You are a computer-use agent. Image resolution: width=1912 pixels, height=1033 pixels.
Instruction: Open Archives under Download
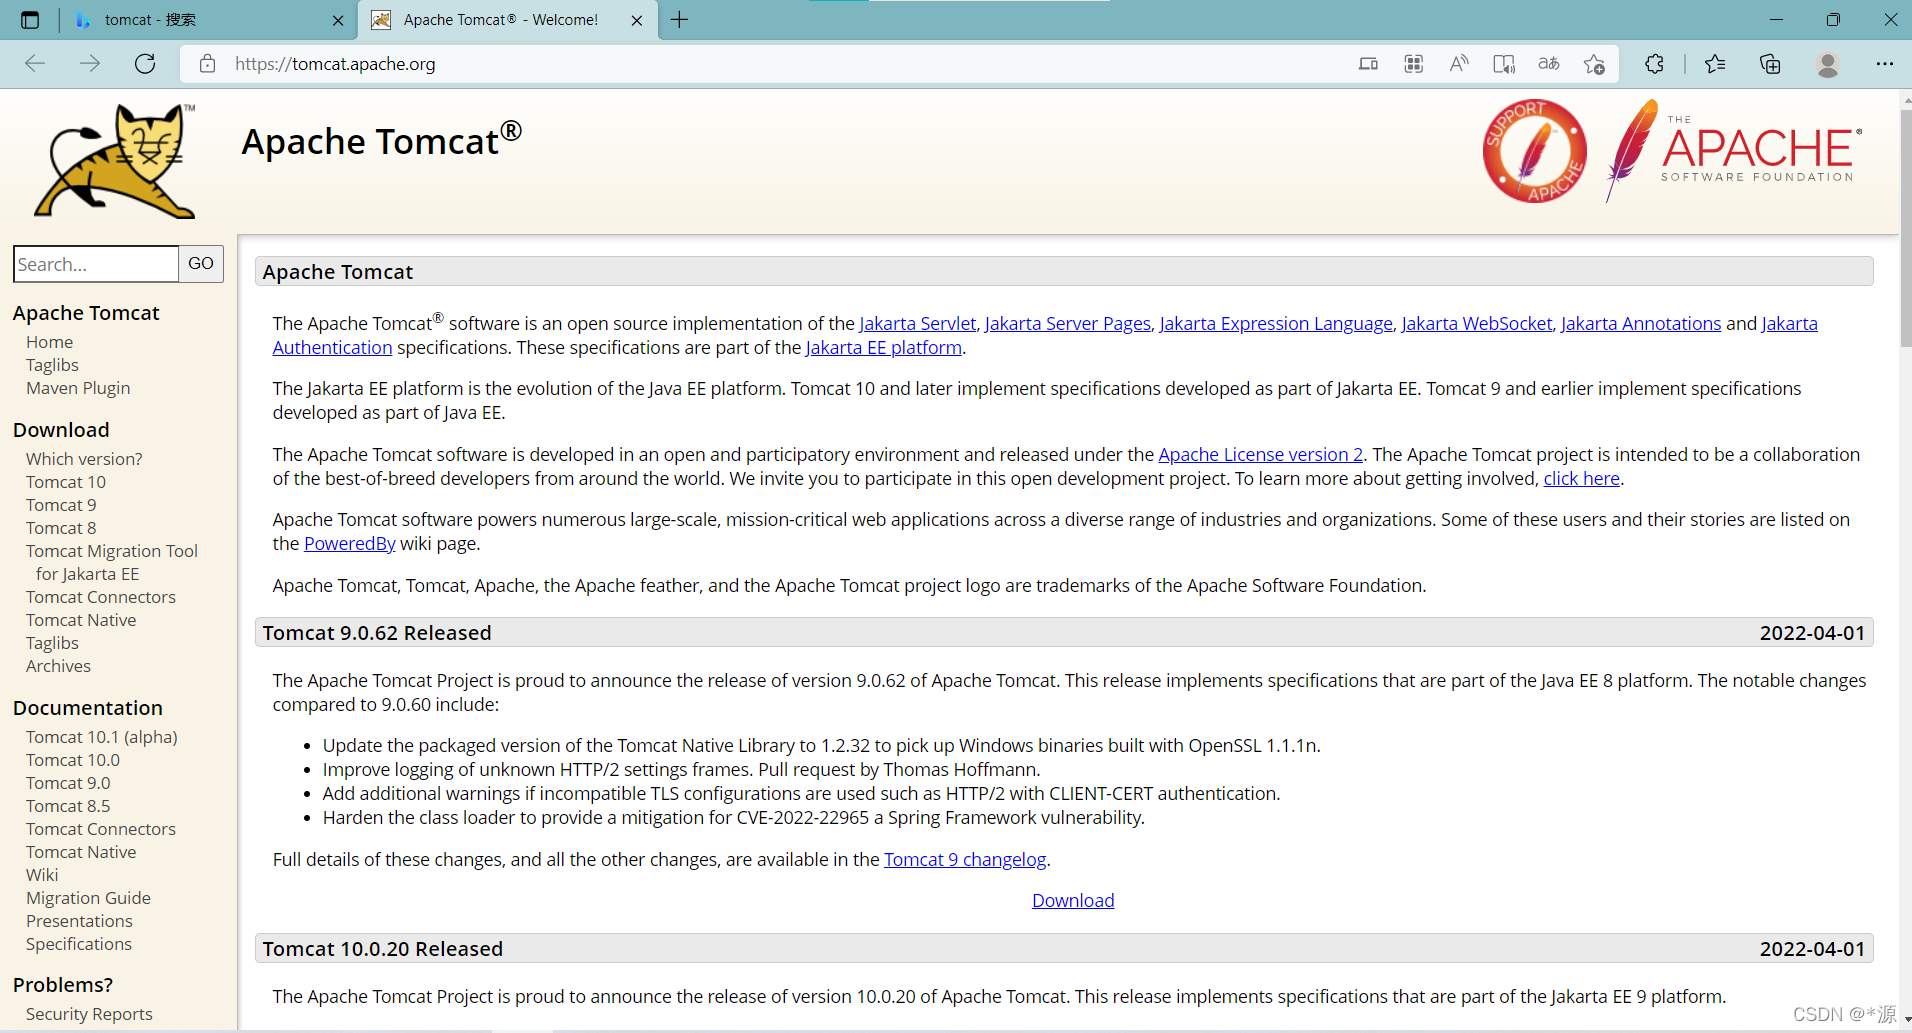point(58,666)
